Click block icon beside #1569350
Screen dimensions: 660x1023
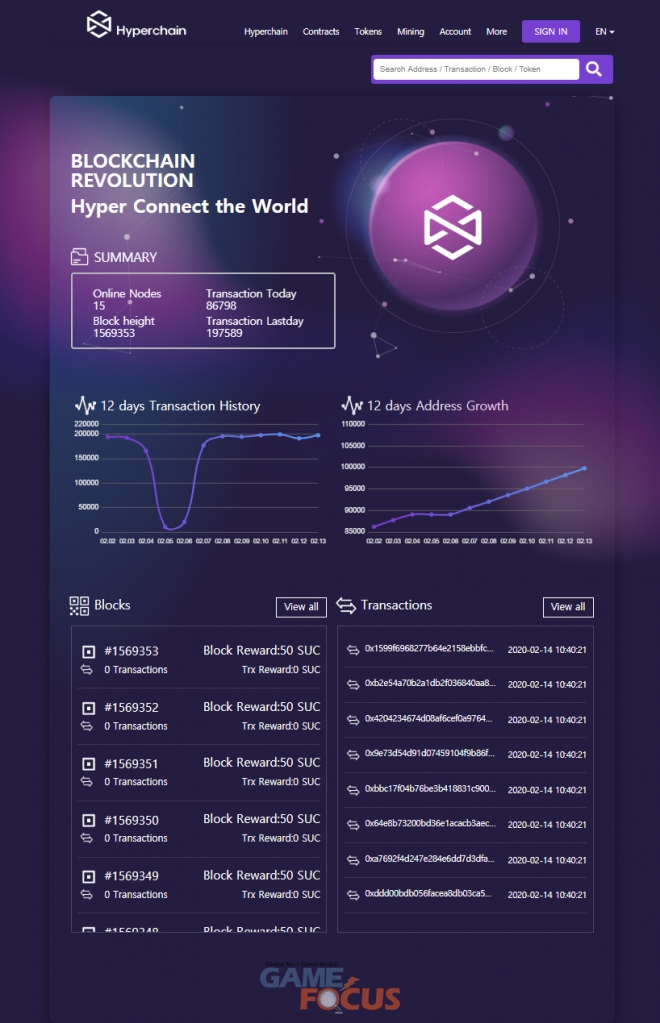(x=89, y=820)
